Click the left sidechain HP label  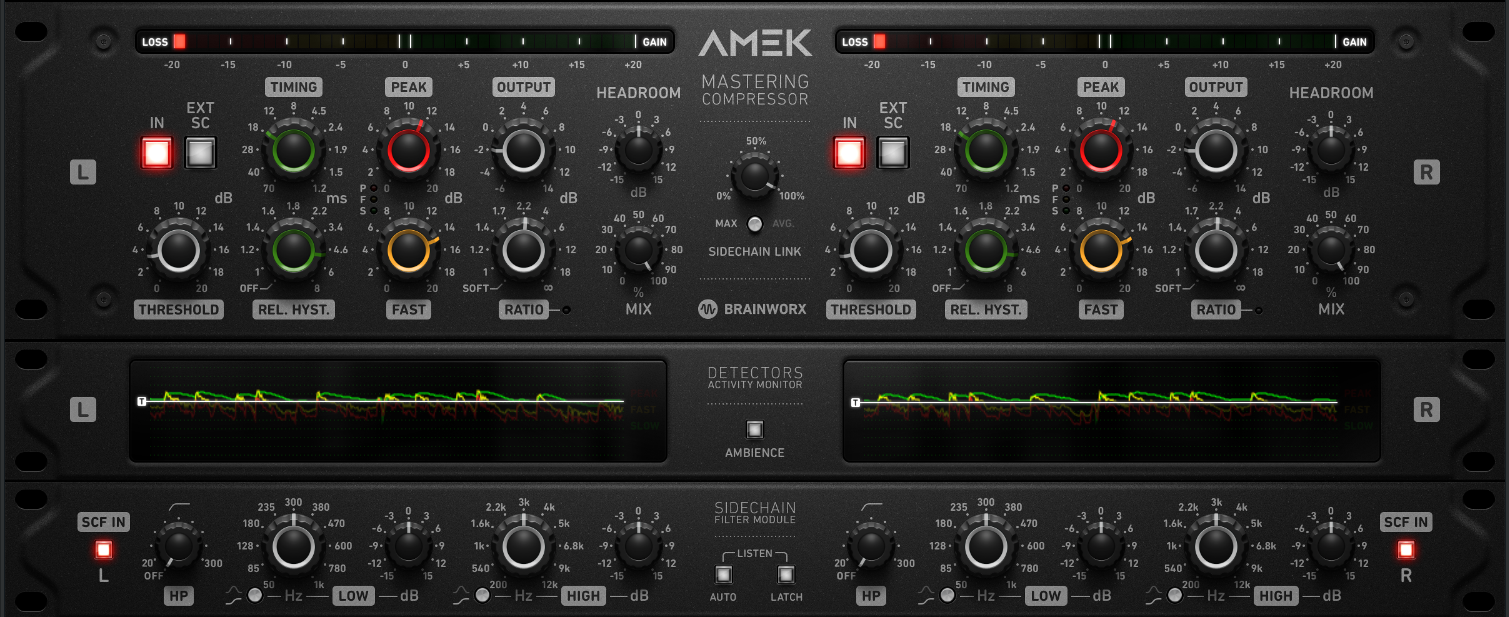click(178, 596)
